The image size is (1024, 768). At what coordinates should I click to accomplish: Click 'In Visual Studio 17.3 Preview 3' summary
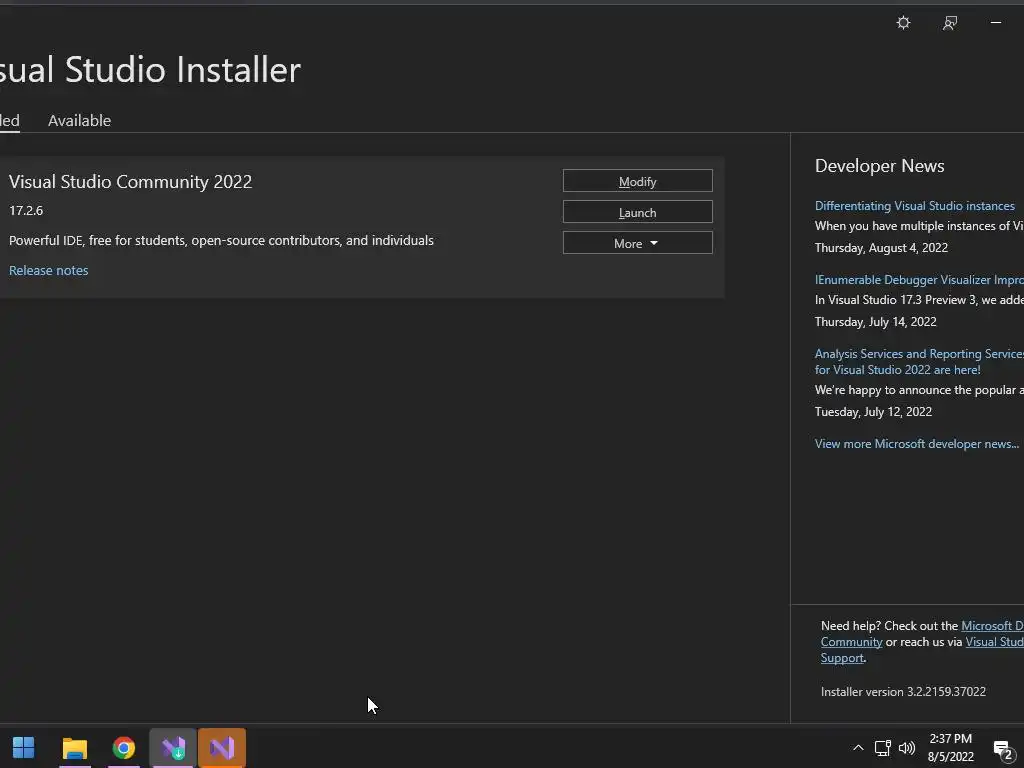tap(919, 300)
